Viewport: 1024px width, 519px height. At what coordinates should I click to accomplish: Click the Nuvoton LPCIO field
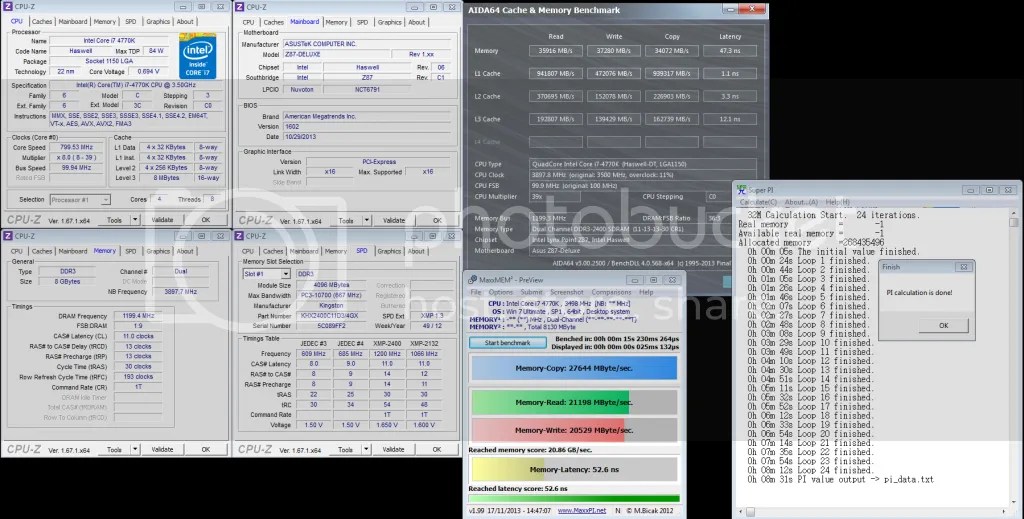[302, 89]
